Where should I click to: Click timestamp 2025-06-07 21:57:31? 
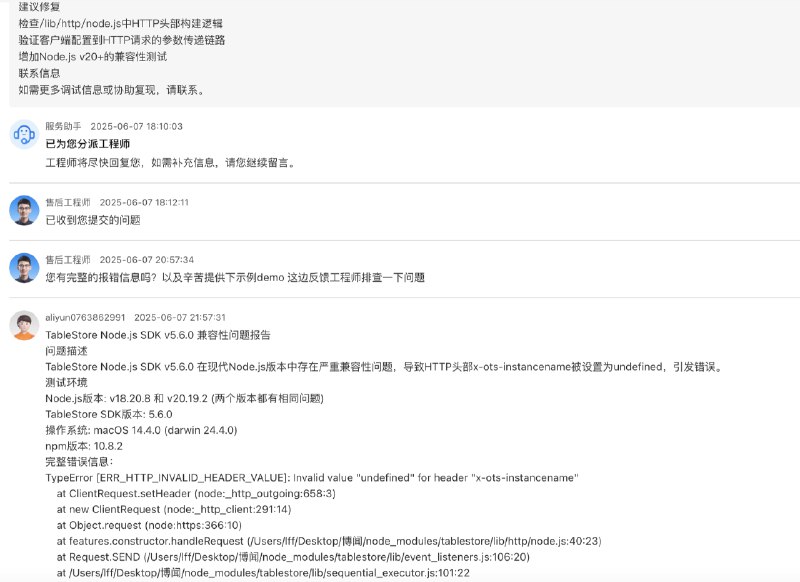click(180, 317)
